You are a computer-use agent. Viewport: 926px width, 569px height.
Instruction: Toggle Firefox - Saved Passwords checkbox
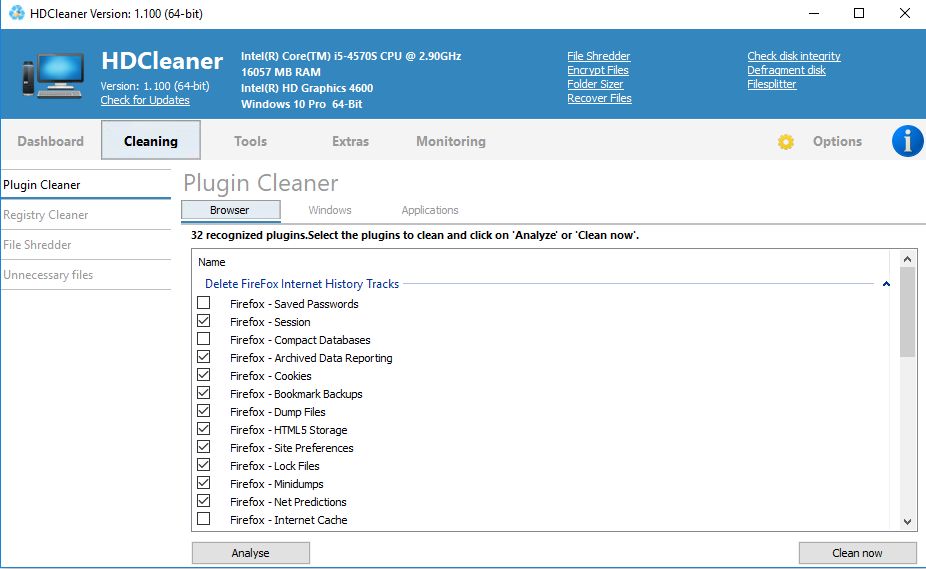[204, 303]
